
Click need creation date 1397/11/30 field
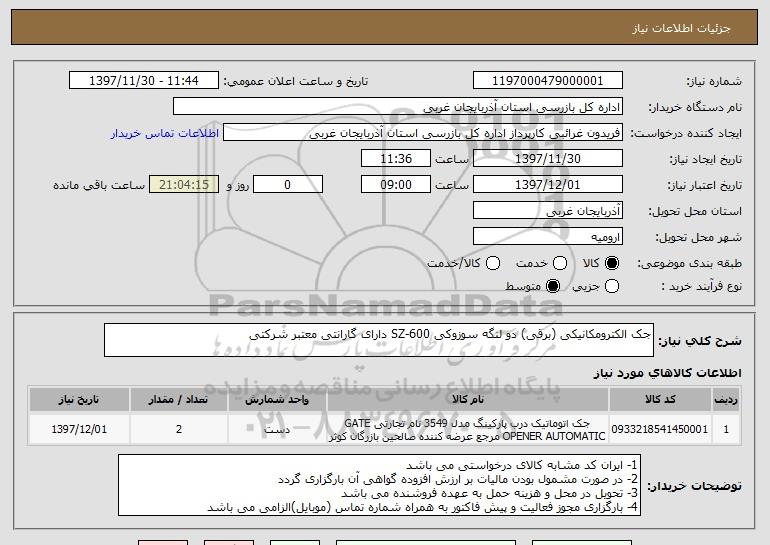548,159
